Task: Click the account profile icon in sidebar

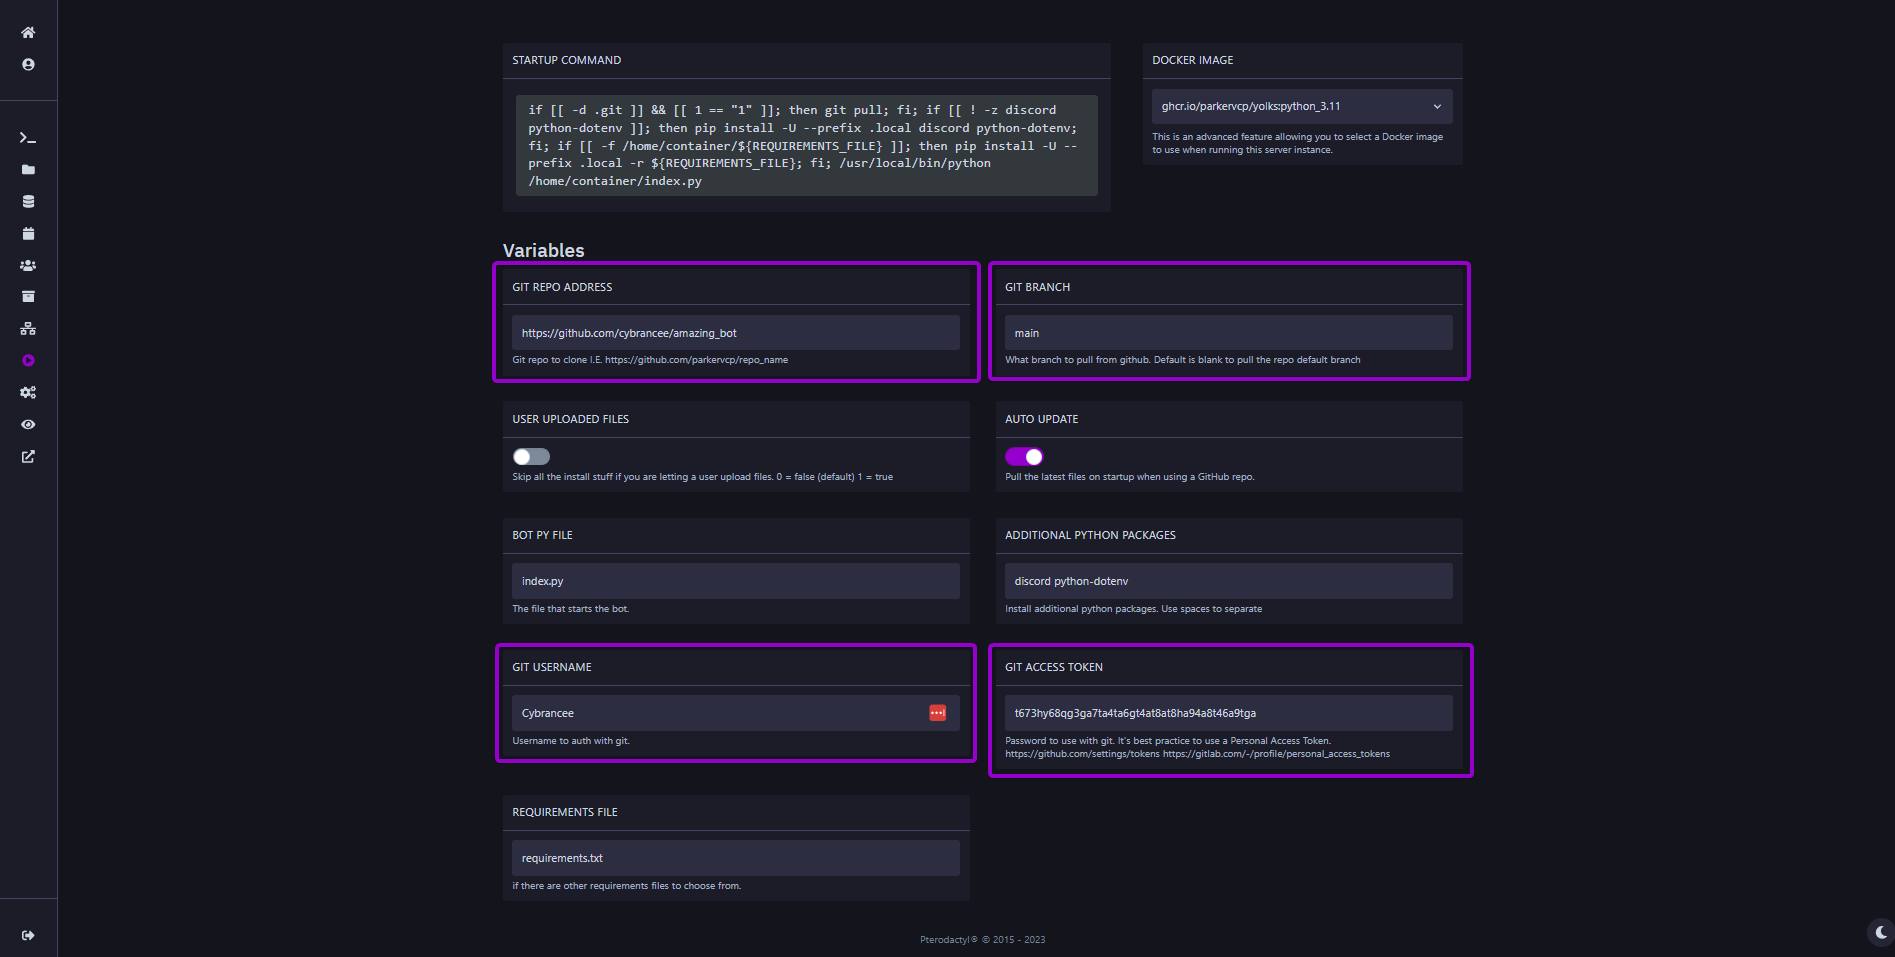Action: tap(28, 63)
